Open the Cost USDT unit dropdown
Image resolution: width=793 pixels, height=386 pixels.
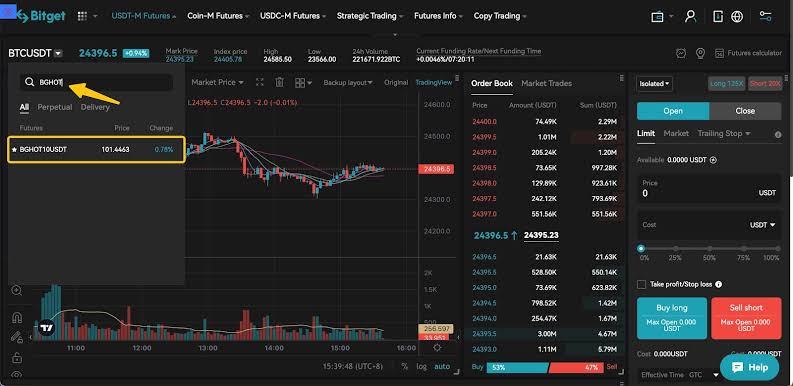pos(763,225)
